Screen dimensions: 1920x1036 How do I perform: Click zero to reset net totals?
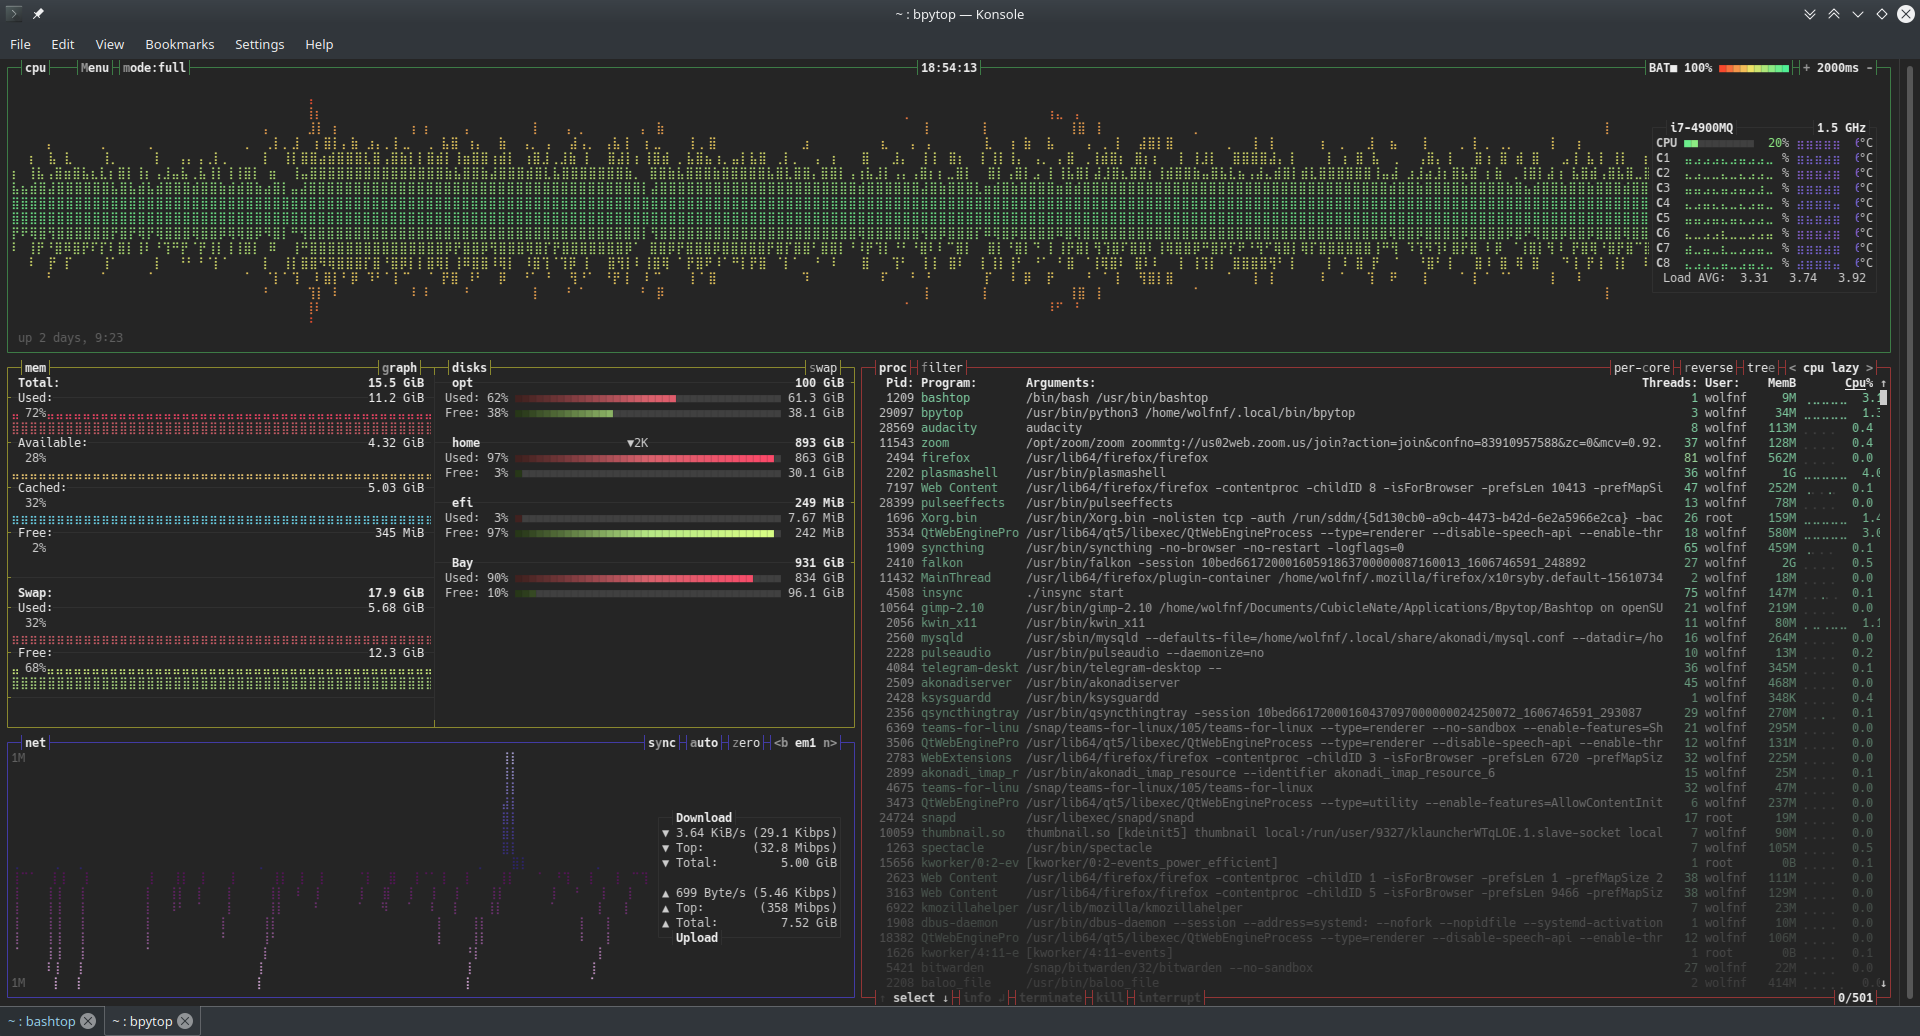pos(746,743)
